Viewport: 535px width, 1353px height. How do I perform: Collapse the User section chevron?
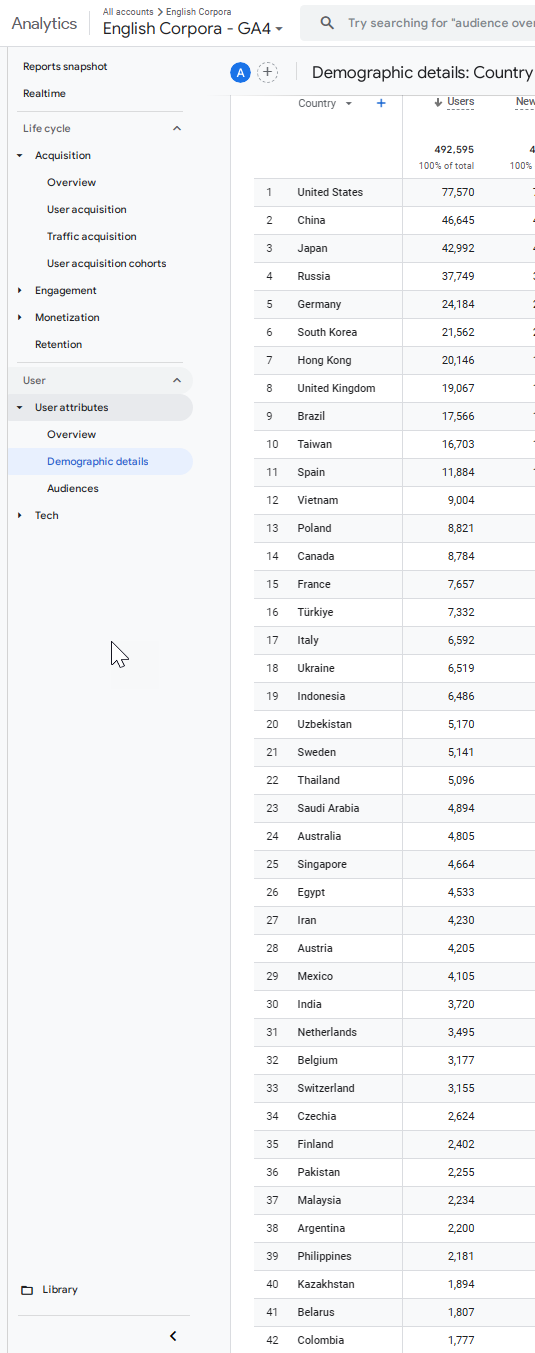click(177, 380)
